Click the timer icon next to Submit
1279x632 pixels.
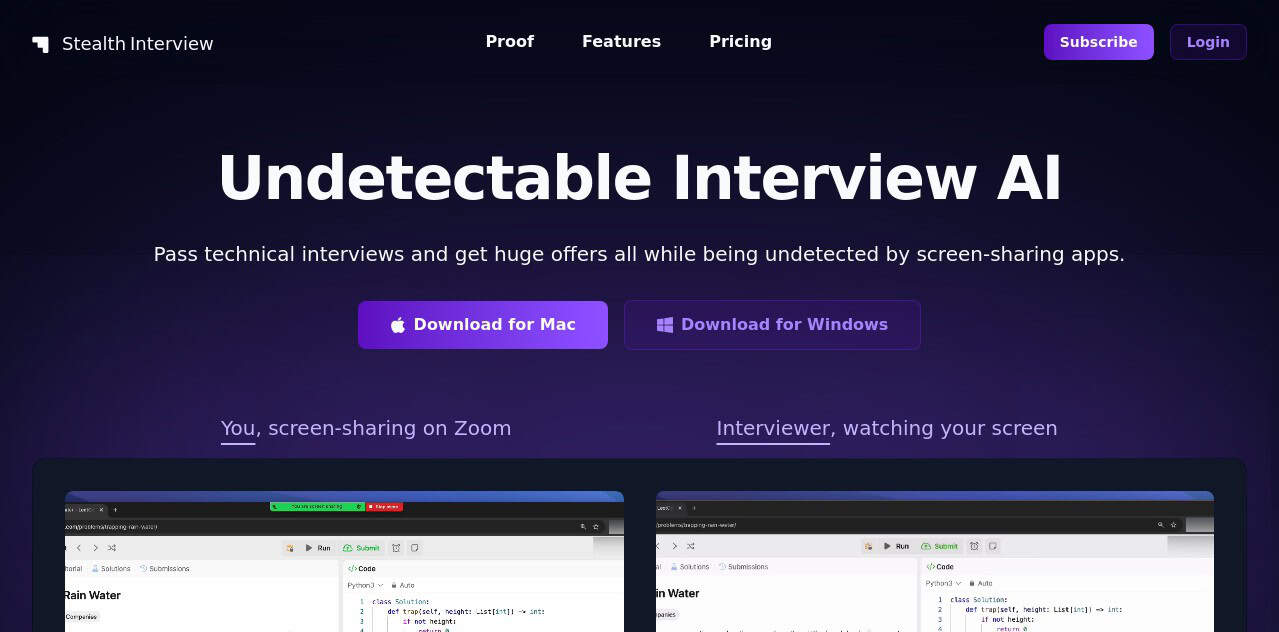tap(395, 547)
